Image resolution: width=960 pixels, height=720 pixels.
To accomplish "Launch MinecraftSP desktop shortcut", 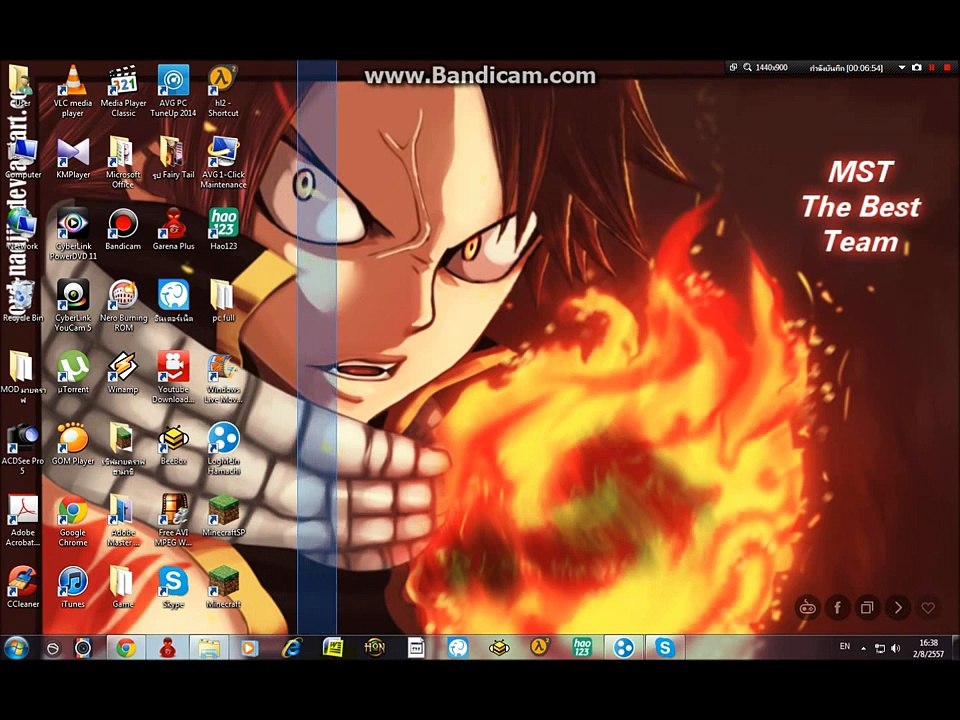I will (223, 516).
